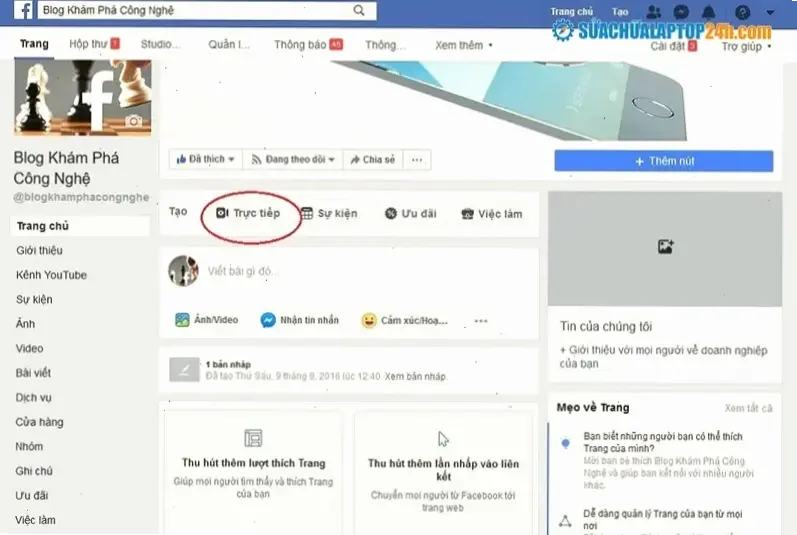Expand the account dropdown arrow in top bar

tap(770, 12)
